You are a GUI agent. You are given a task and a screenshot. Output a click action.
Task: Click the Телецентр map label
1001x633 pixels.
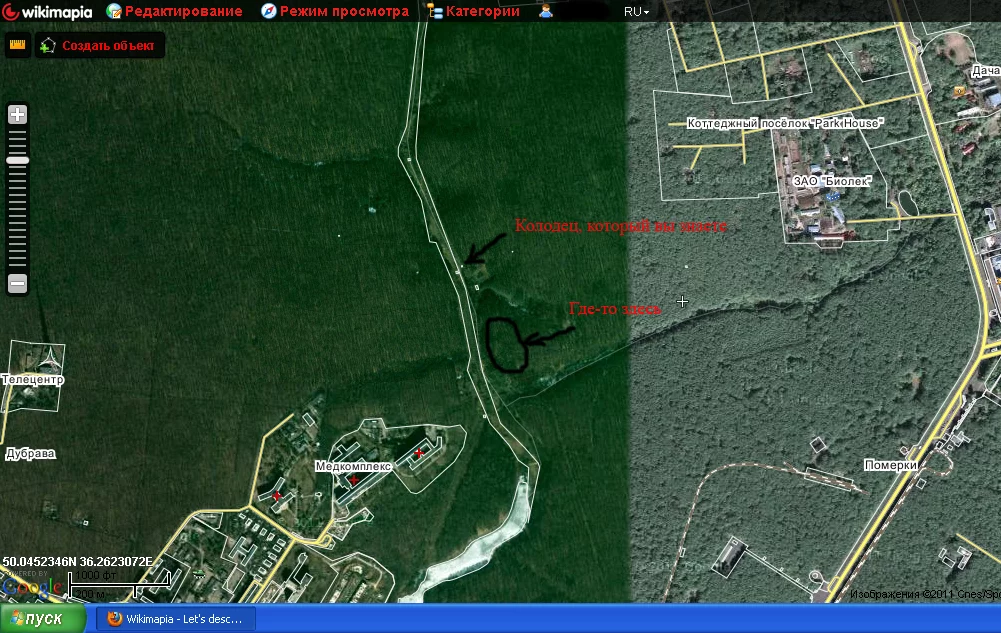(x=33, y=380)
